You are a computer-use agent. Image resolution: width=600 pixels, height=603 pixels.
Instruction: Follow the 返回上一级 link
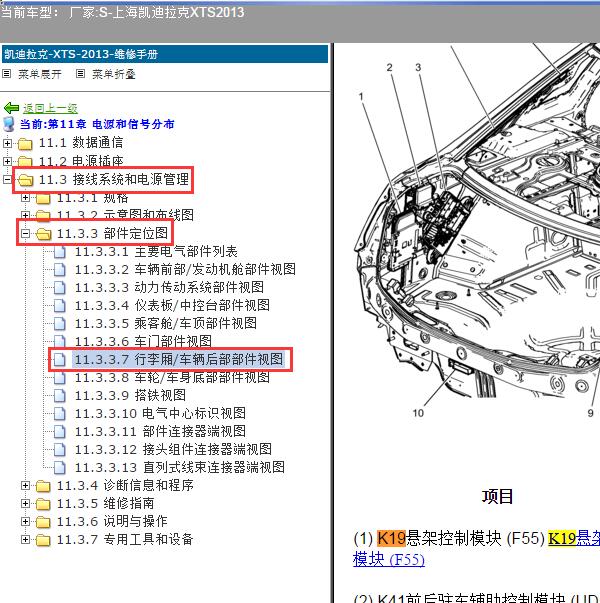50,108
